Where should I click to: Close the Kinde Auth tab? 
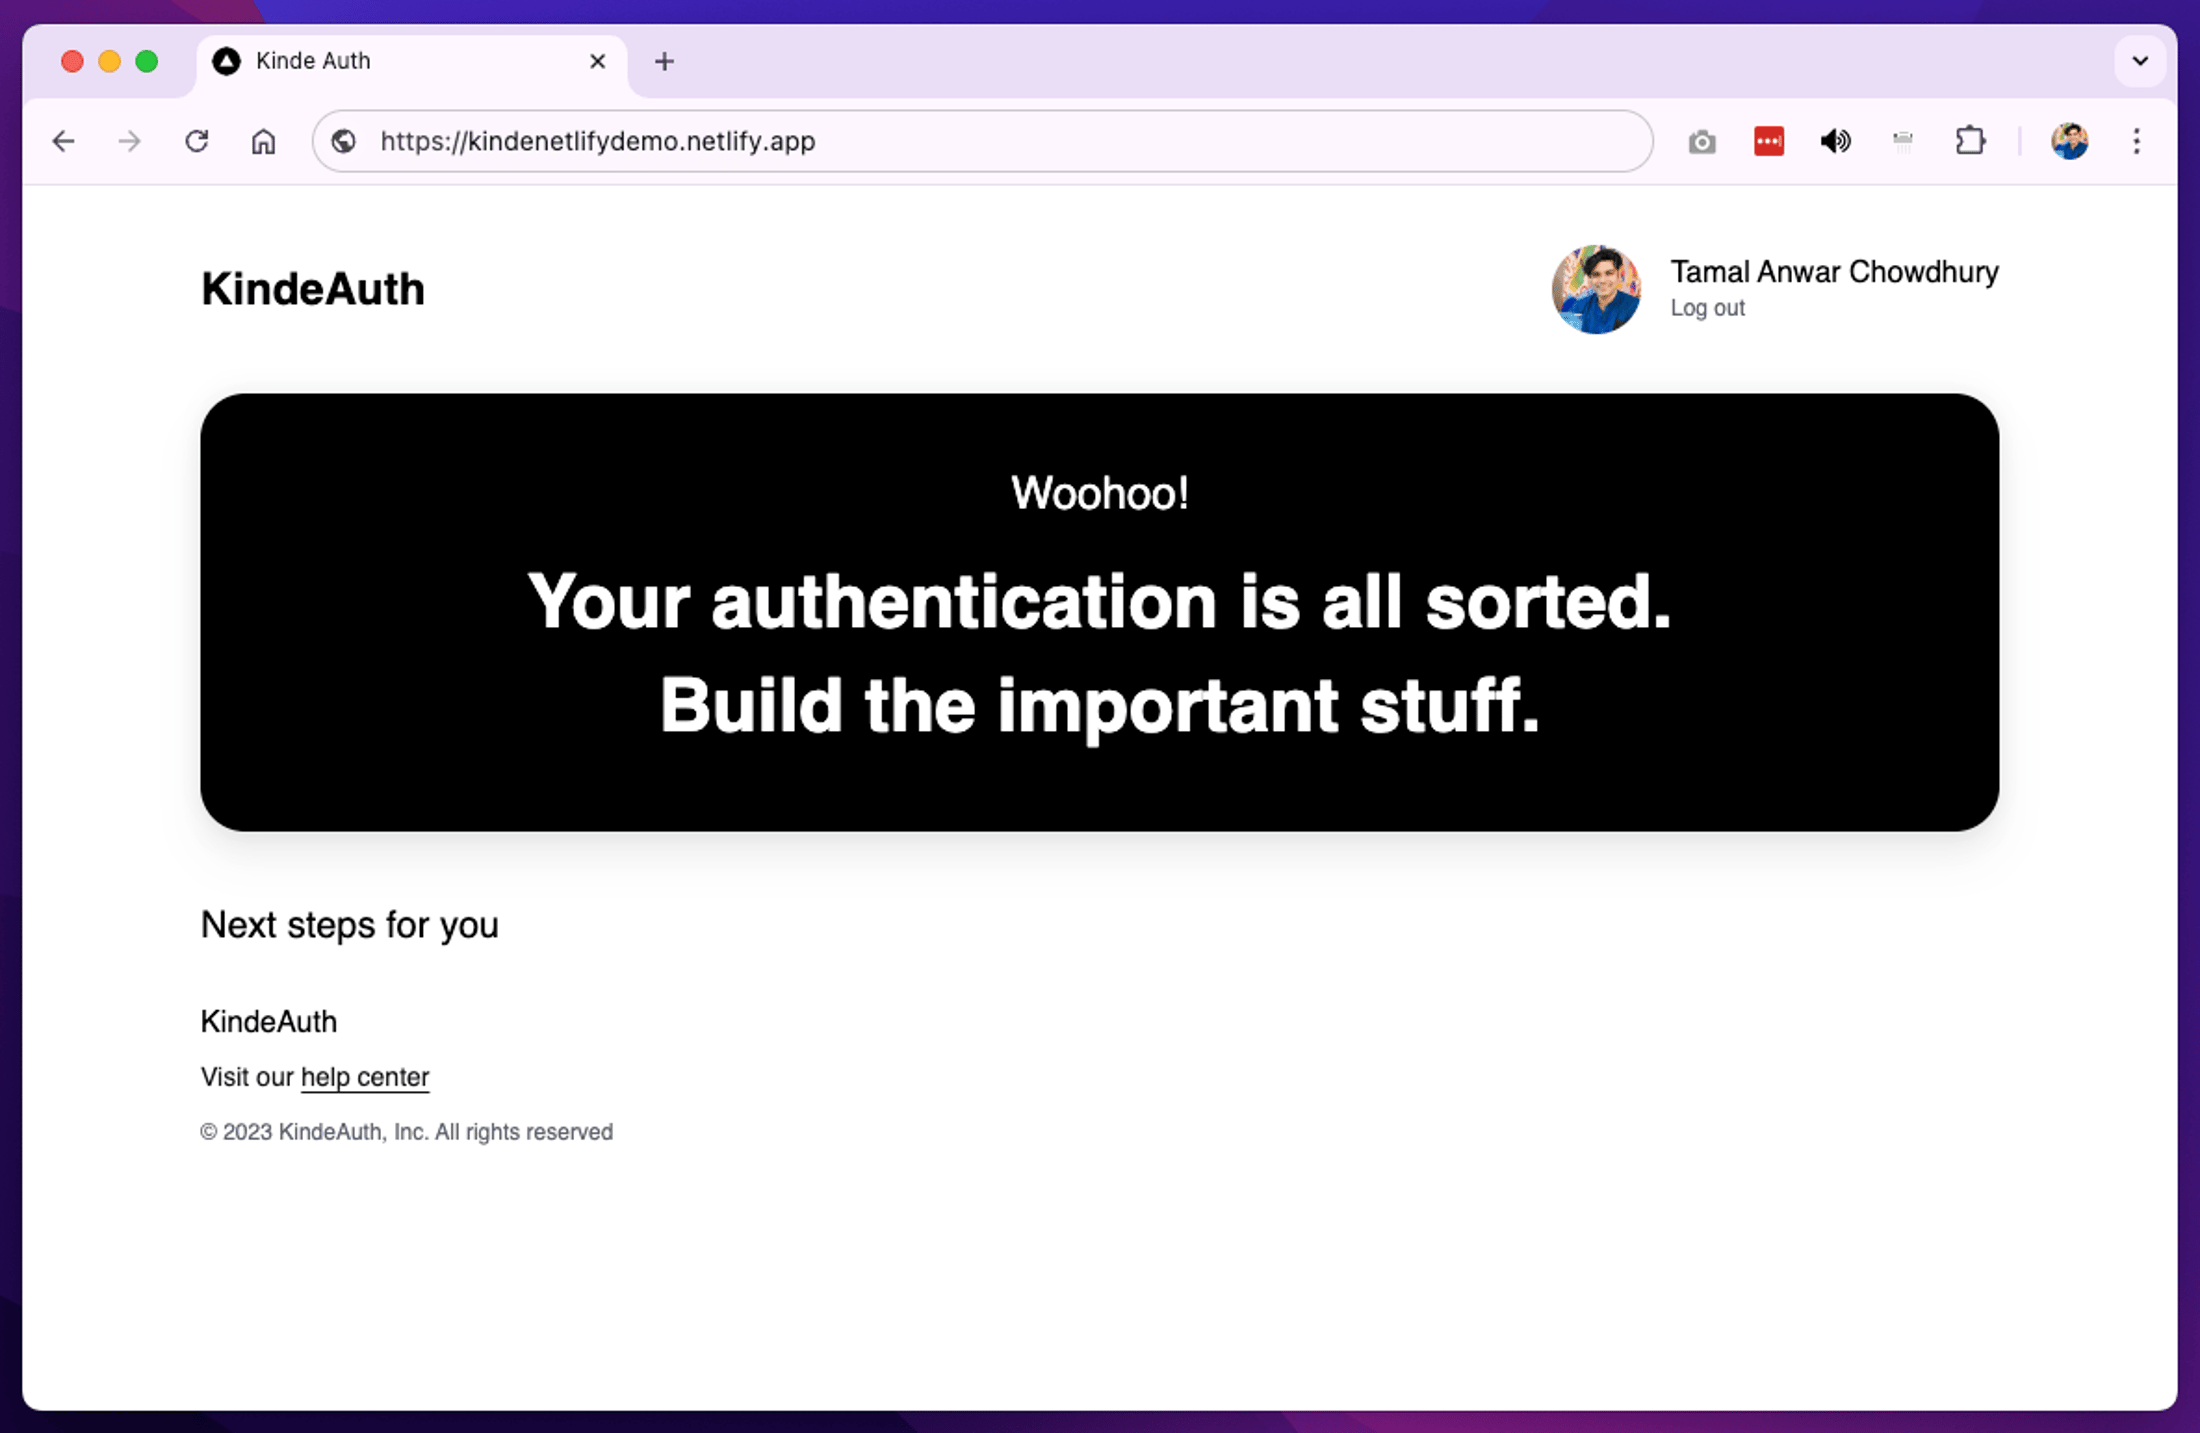pos(597,61)
